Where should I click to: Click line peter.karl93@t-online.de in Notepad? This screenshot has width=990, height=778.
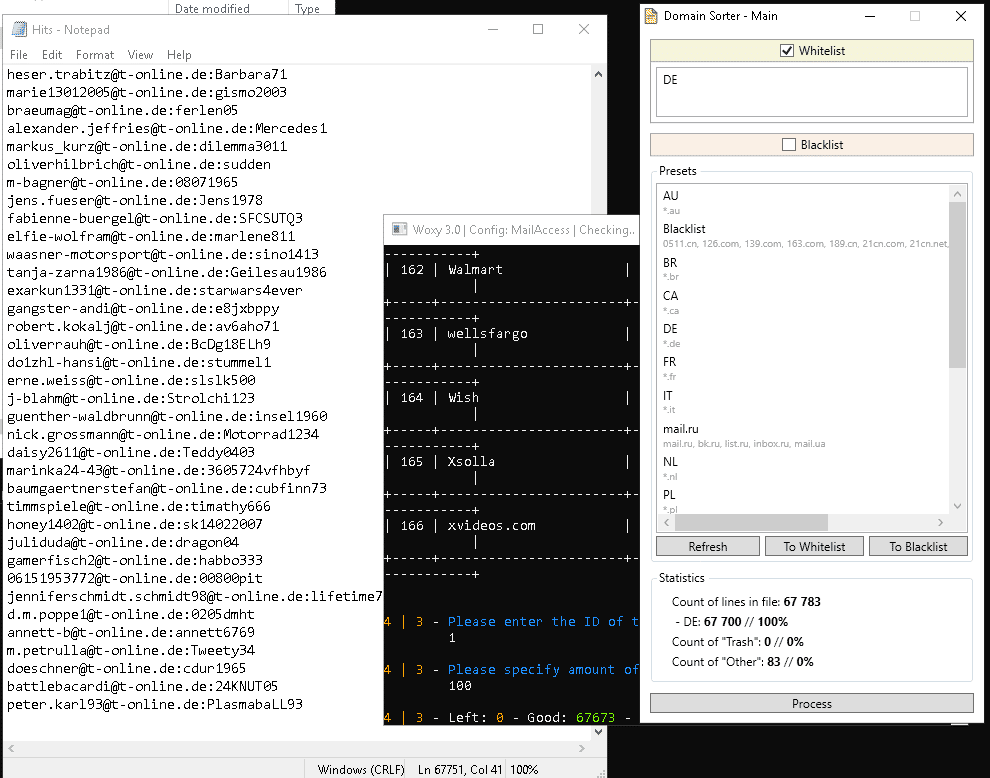pyautogui.click(x=155, y=704)
